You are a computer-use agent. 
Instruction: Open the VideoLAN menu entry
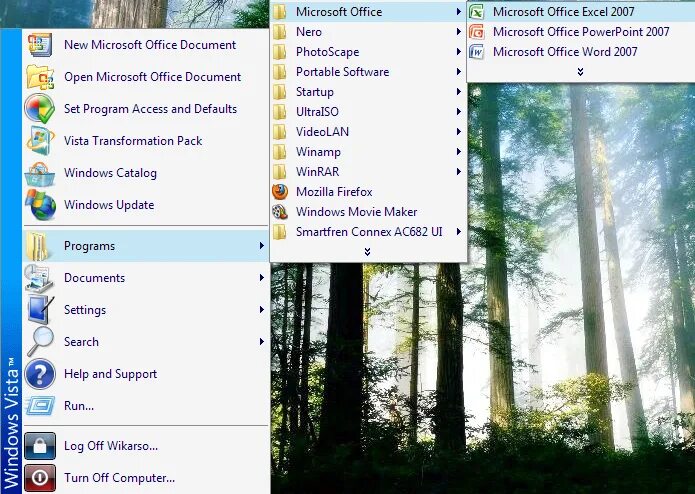coord(368,132)
